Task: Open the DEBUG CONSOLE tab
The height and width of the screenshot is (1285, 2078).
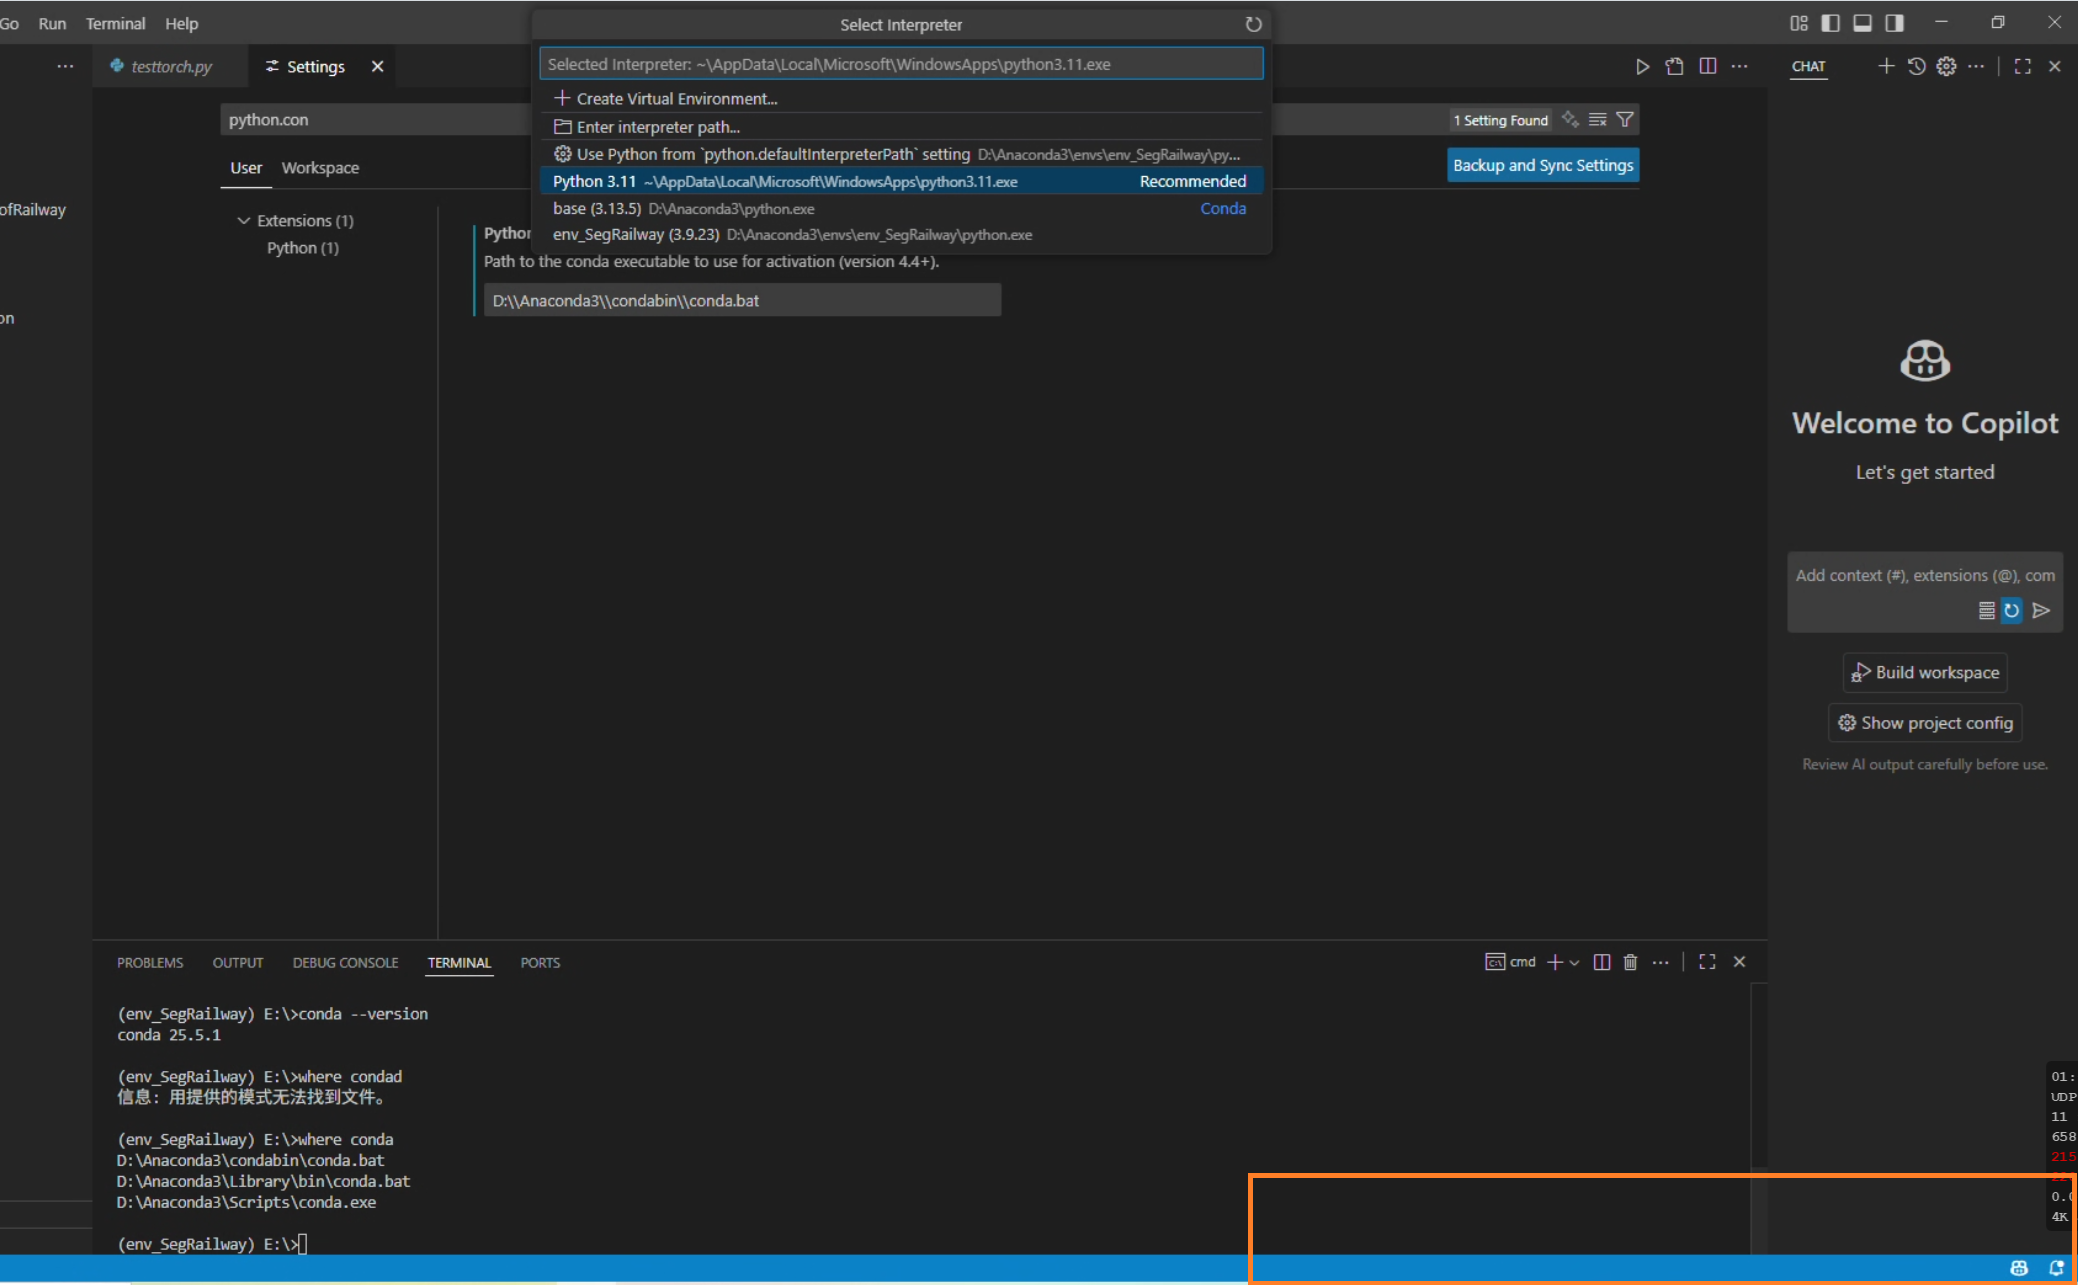Action: 346,963
